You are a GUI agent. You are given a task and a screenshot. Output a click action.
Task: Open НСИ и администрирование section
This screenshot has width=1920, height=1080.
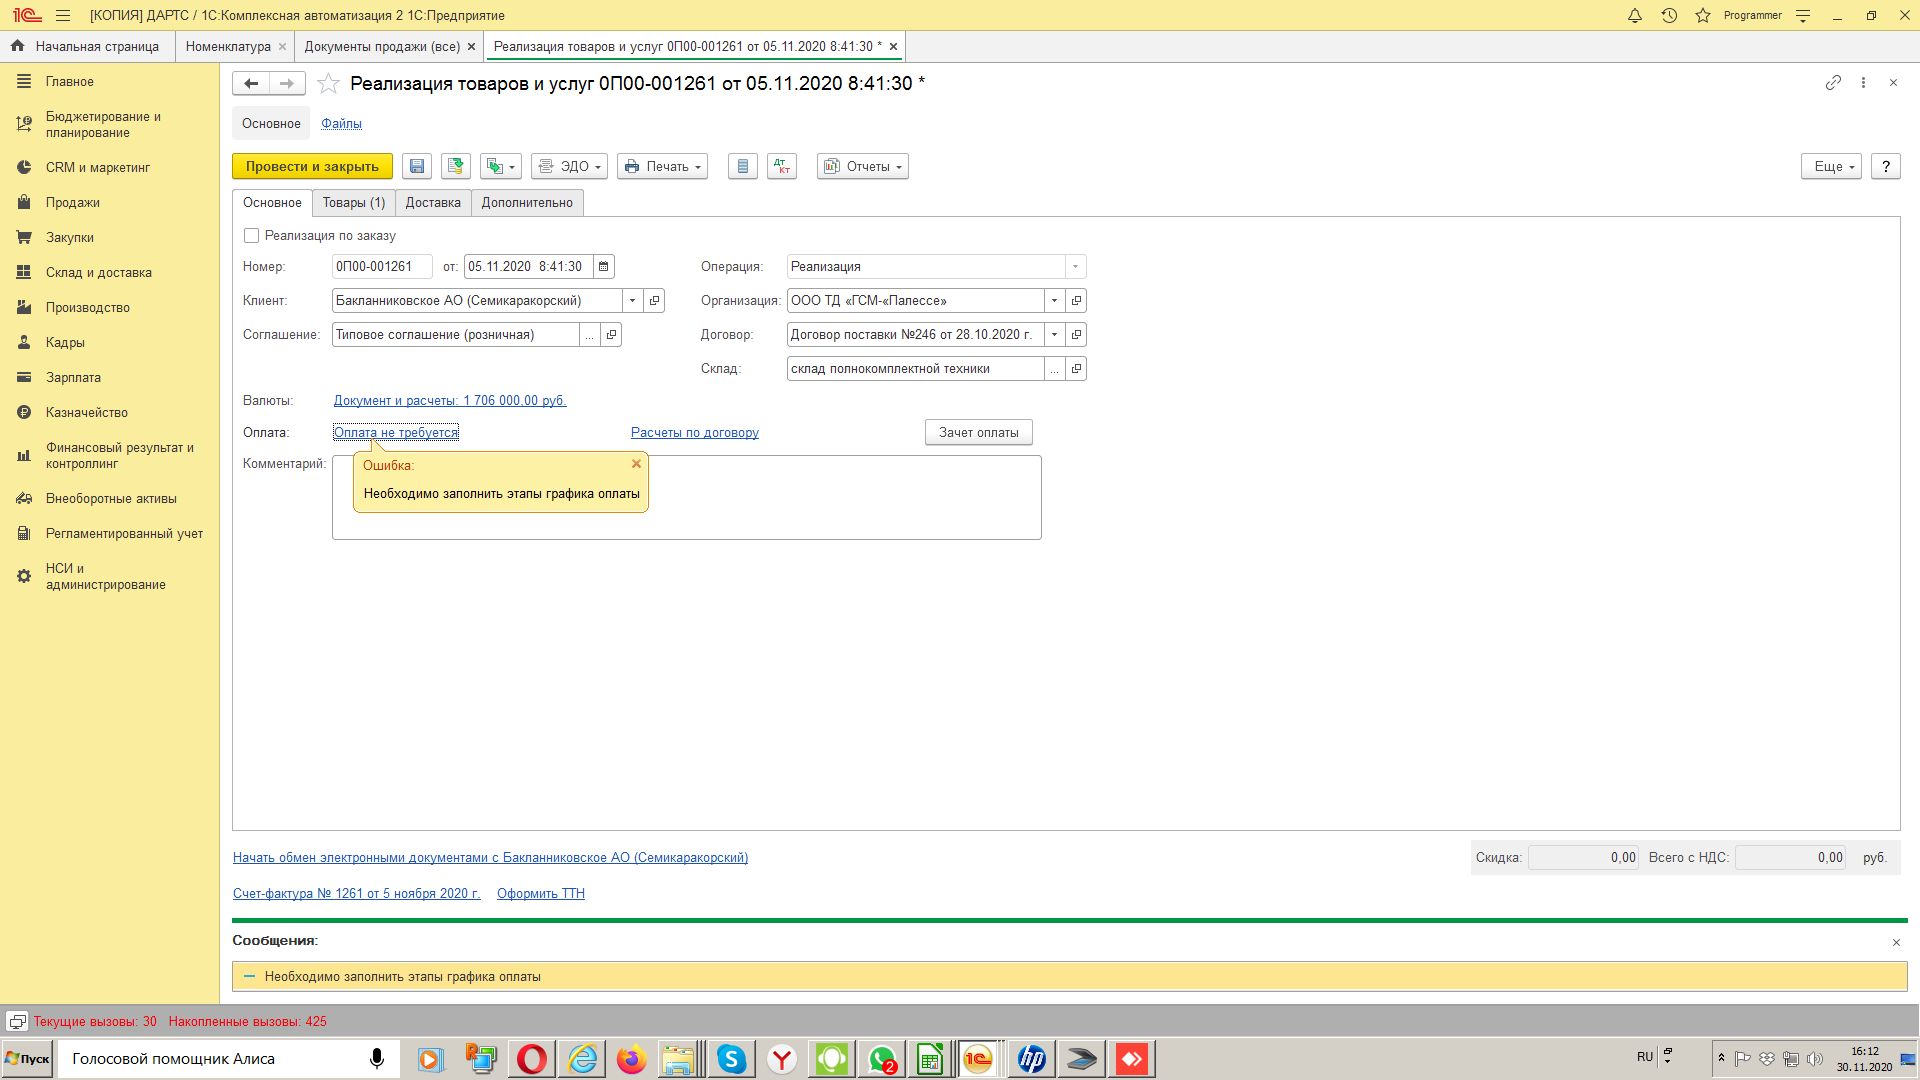[x=105, y=577]
